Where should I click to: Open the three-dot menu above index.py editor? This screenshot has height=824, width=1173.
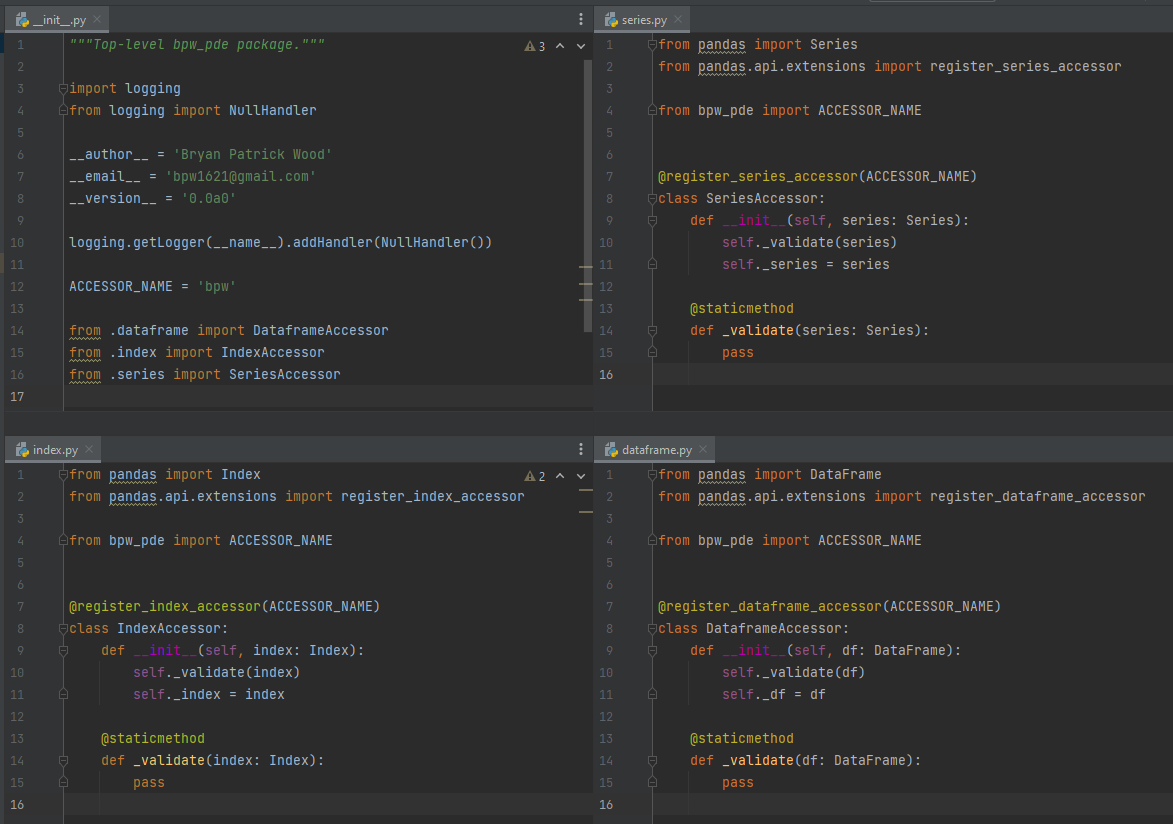(581, 449)
